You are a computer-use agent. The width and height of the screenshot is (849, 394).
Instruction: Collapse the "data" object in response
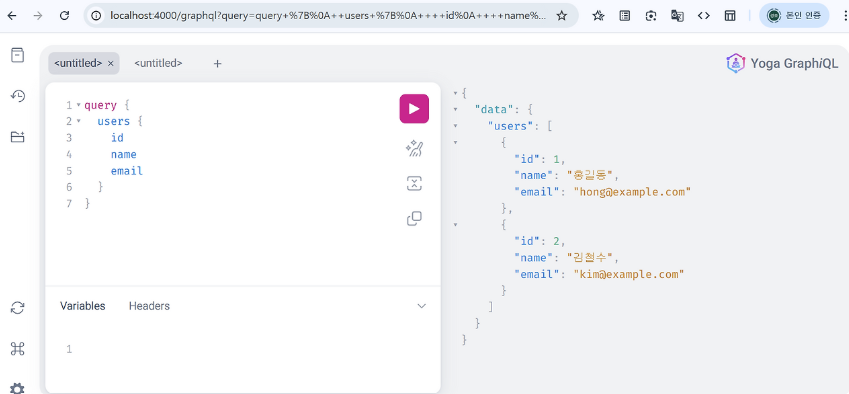pos(455,109)
